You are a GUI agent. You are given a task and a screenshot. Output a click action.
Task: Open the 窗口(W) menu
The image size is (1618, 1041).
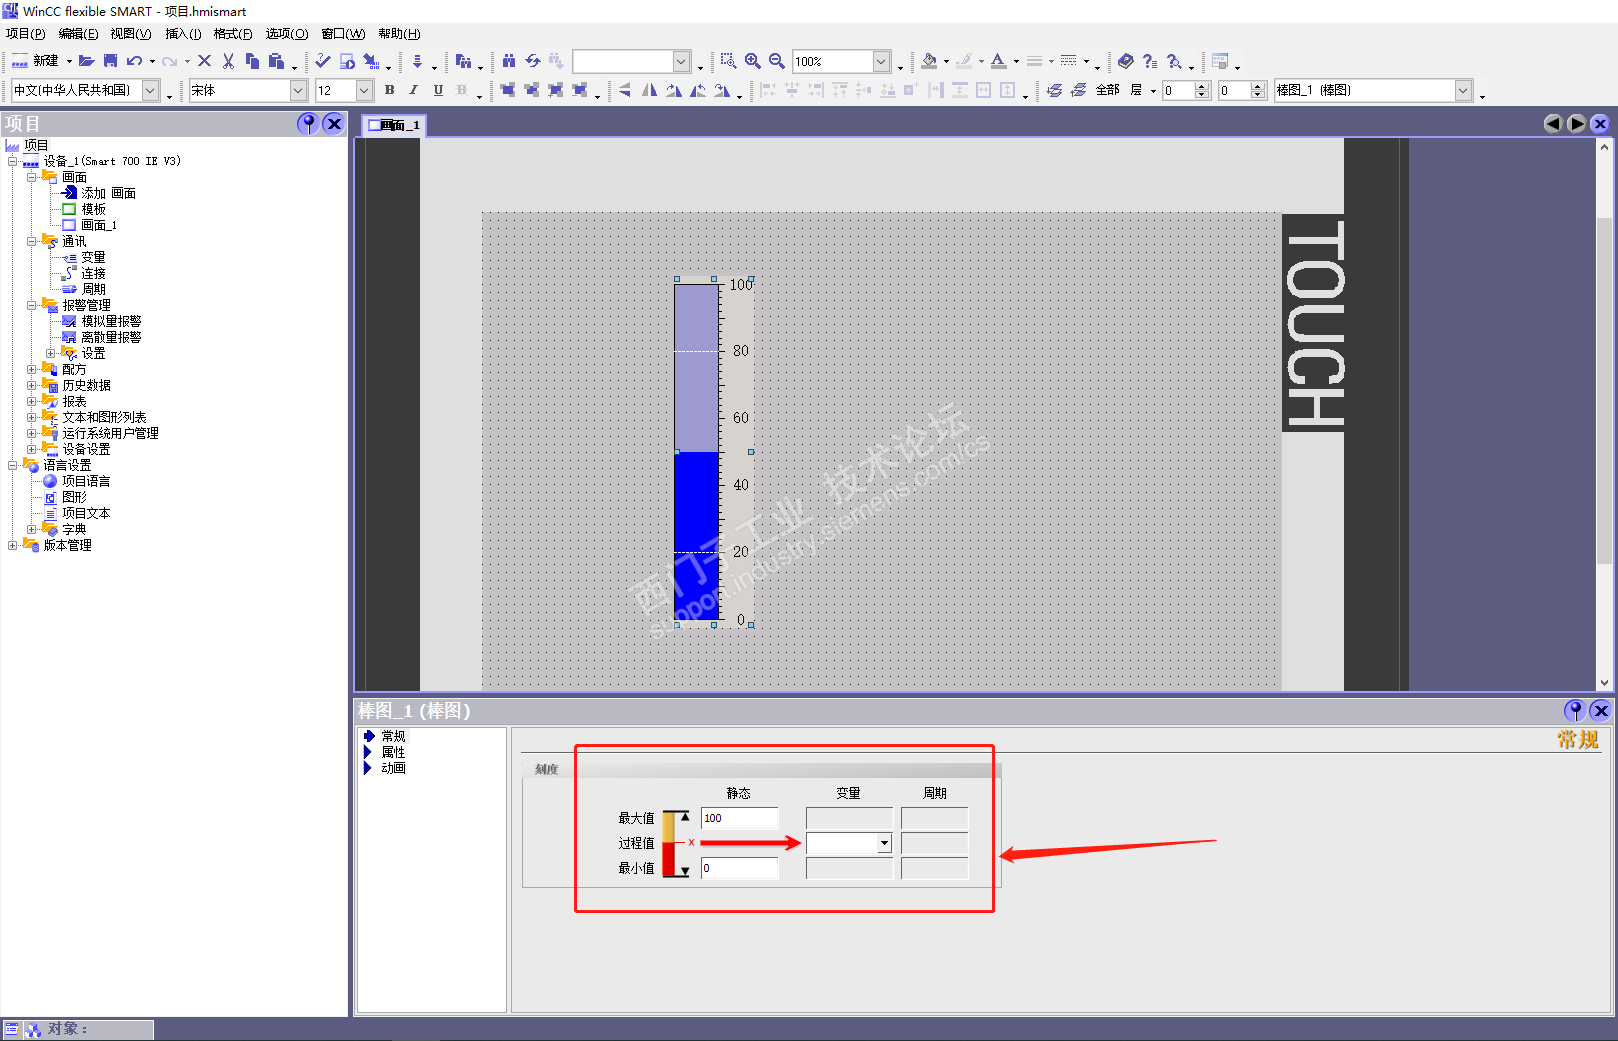click(x=343, y=34)
